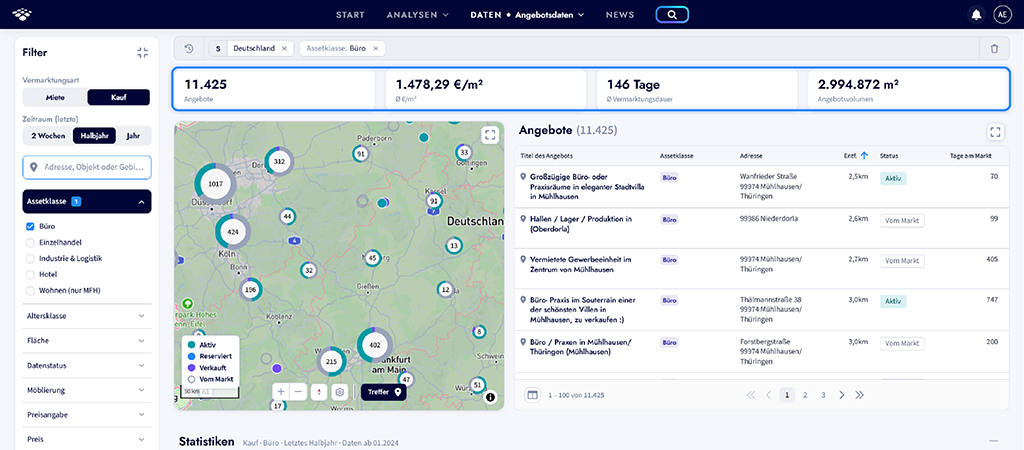Collapse the Filter panel
Image resolution: width=1024 pixels, height=450 pixels.
click(x=143, y=53)
